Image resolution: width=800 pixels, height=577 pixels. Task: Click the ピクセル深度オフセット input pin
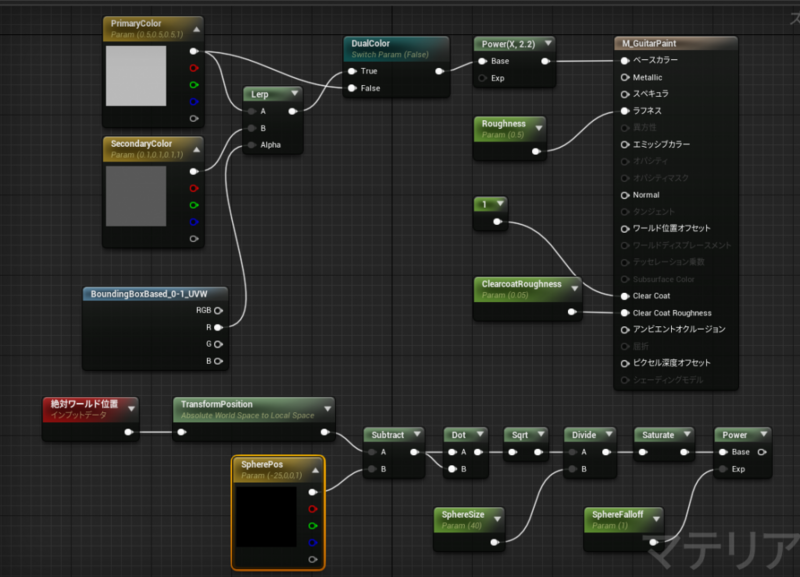coord(624,363)
